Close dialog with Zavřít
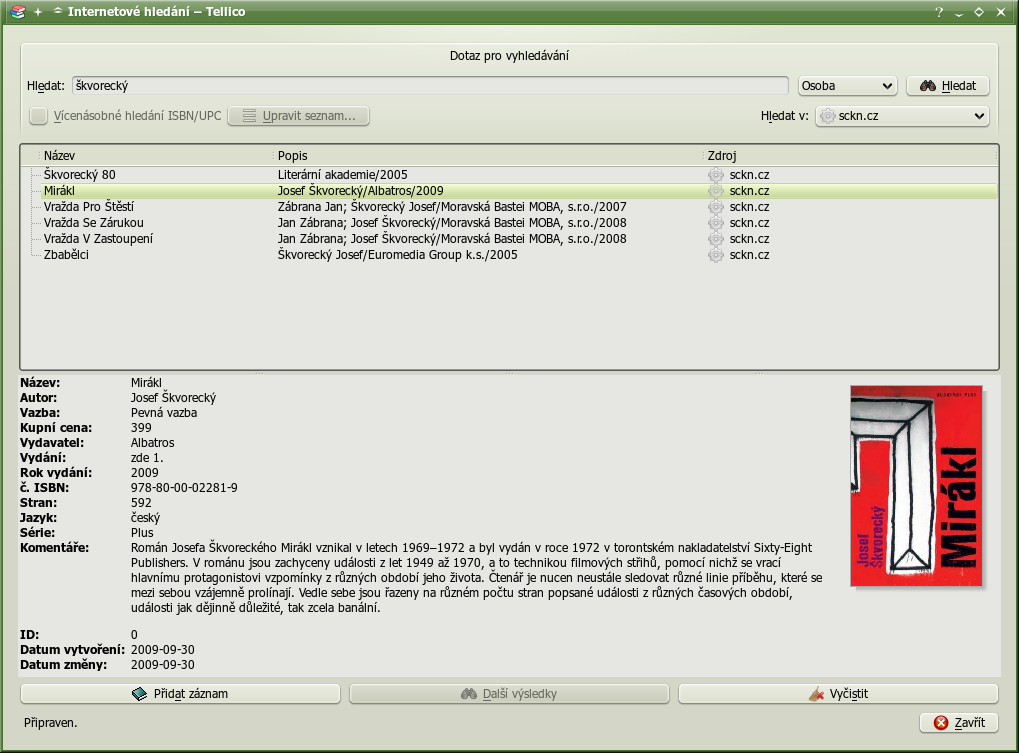1019x753 pixels. pos(959,722)
